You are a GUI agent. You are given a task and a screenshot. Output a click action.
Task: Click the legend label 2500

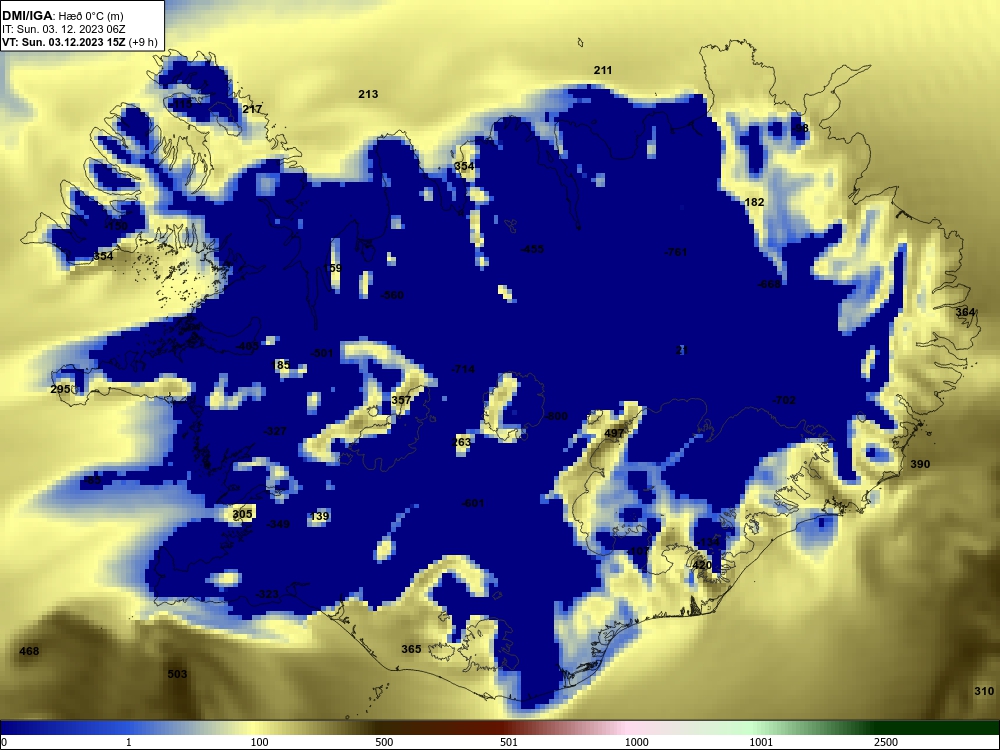(886, 742)
